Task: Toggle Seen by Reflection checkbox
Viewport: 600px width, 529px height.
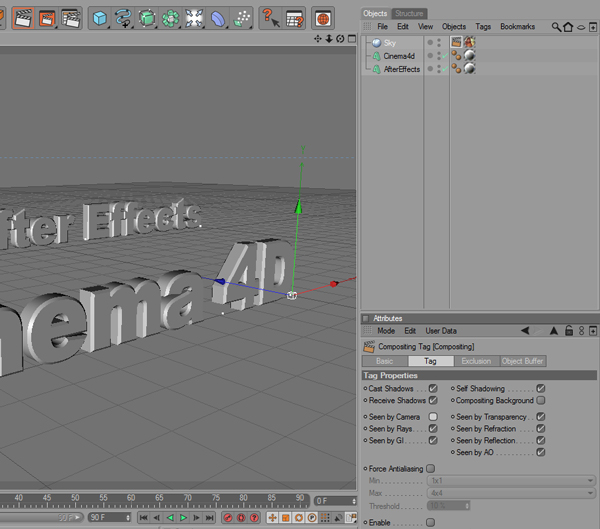Action: [x=540, y=440]
